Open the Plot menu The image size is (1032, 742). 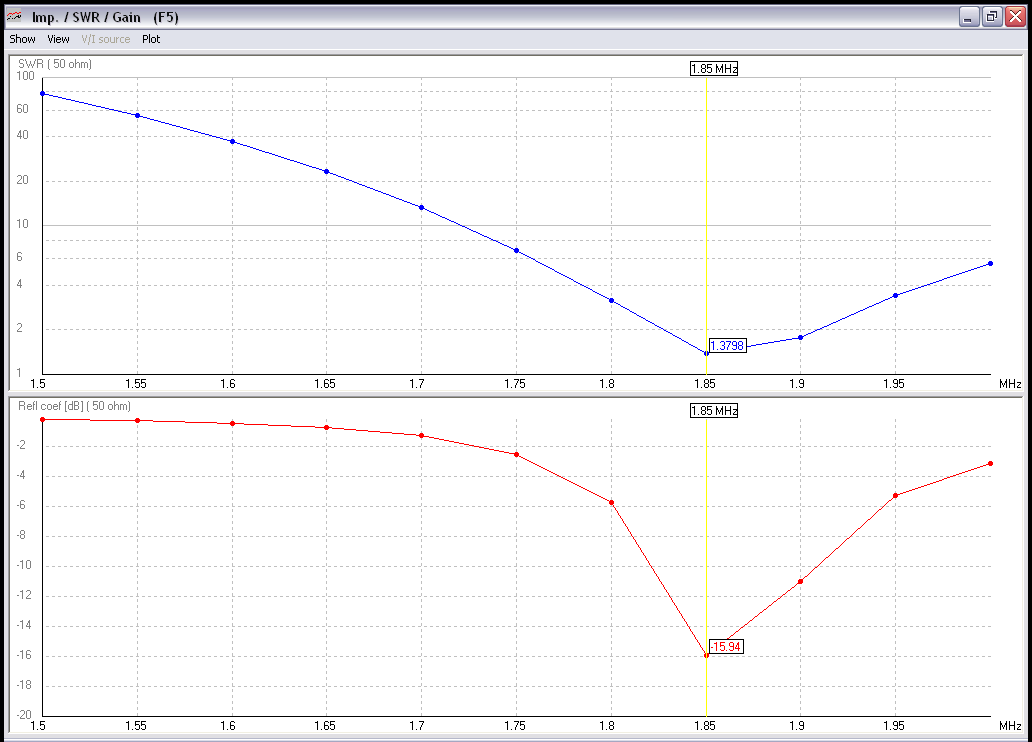(x=151, y=39)
